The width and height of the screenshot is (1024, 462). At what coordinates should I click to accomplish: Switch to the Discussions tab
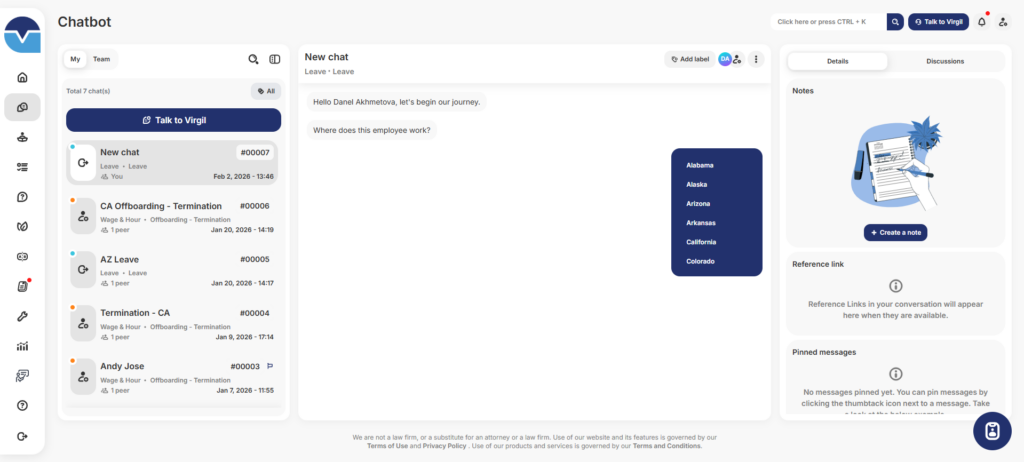(x=945, y=61)
